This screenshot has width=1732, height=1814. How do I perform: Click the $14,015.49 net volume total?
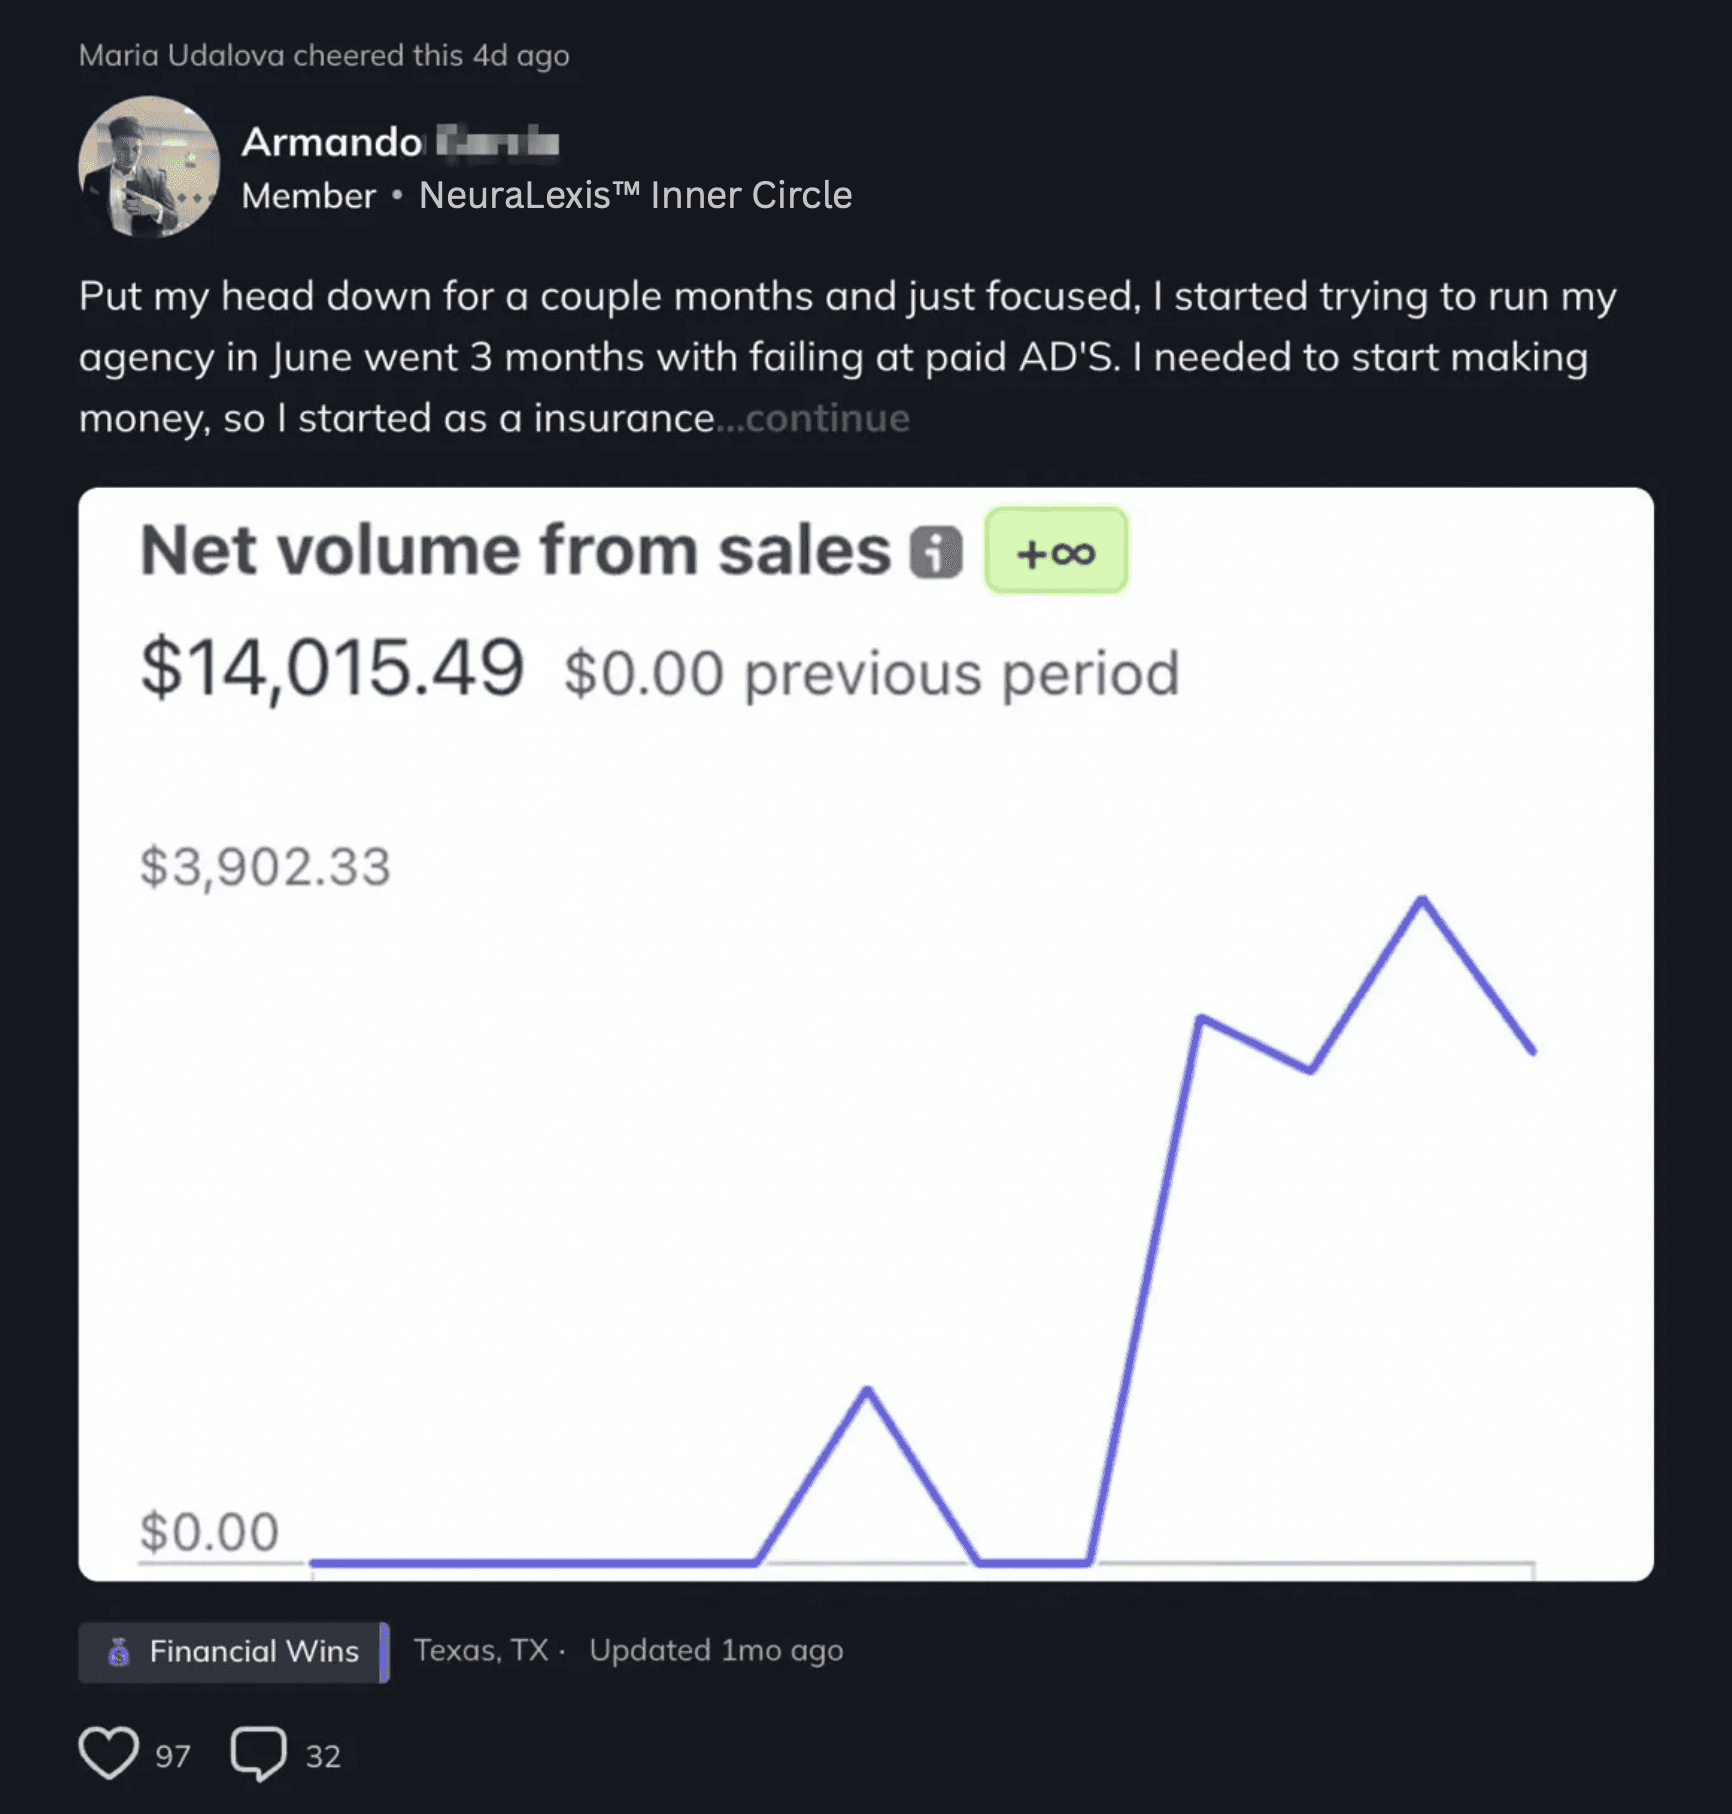pos(332,668)
